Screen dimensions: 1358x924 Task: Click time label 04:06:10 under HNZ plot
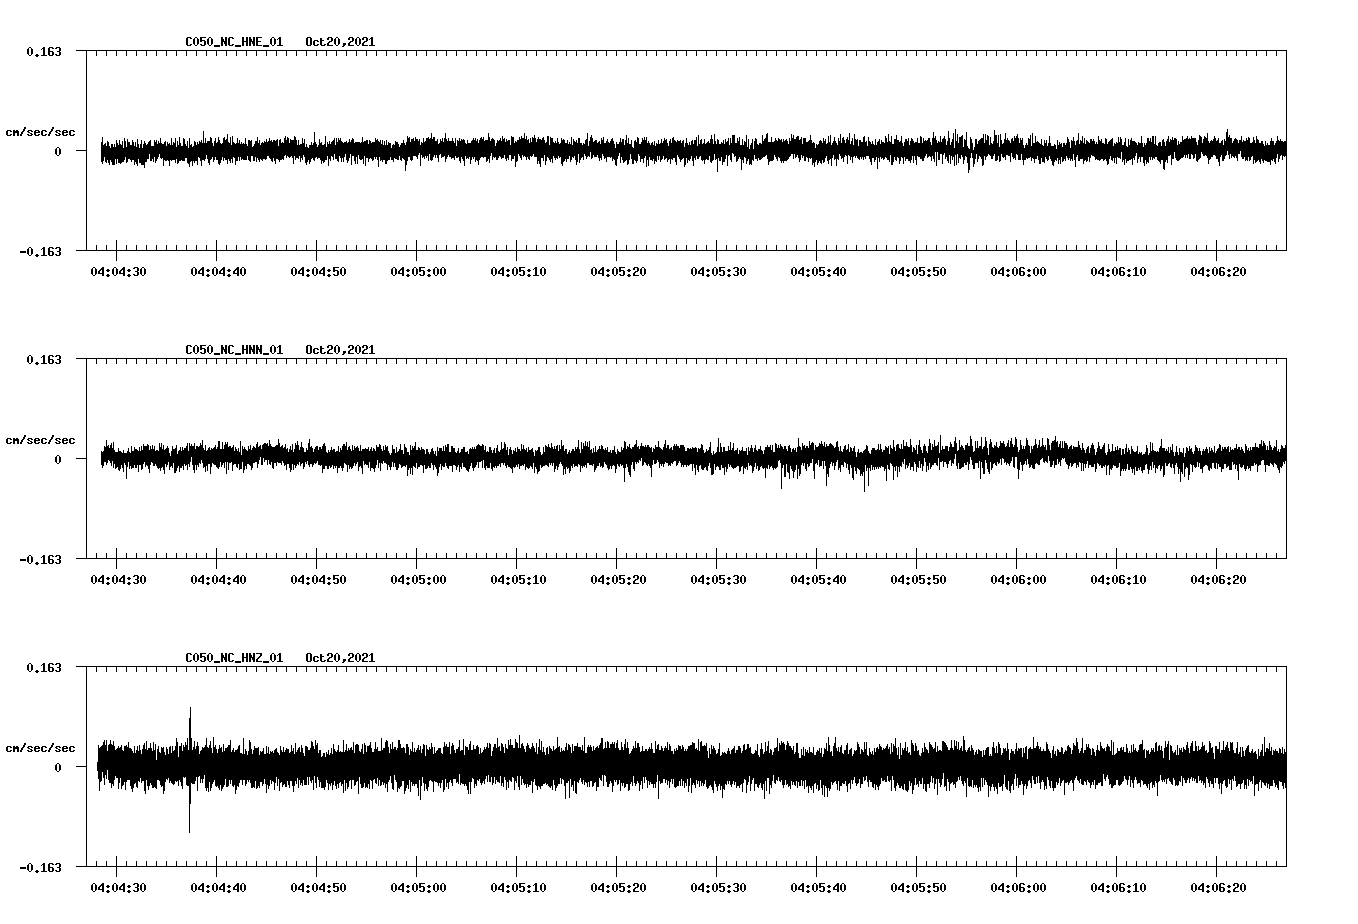click(1118, 888)
